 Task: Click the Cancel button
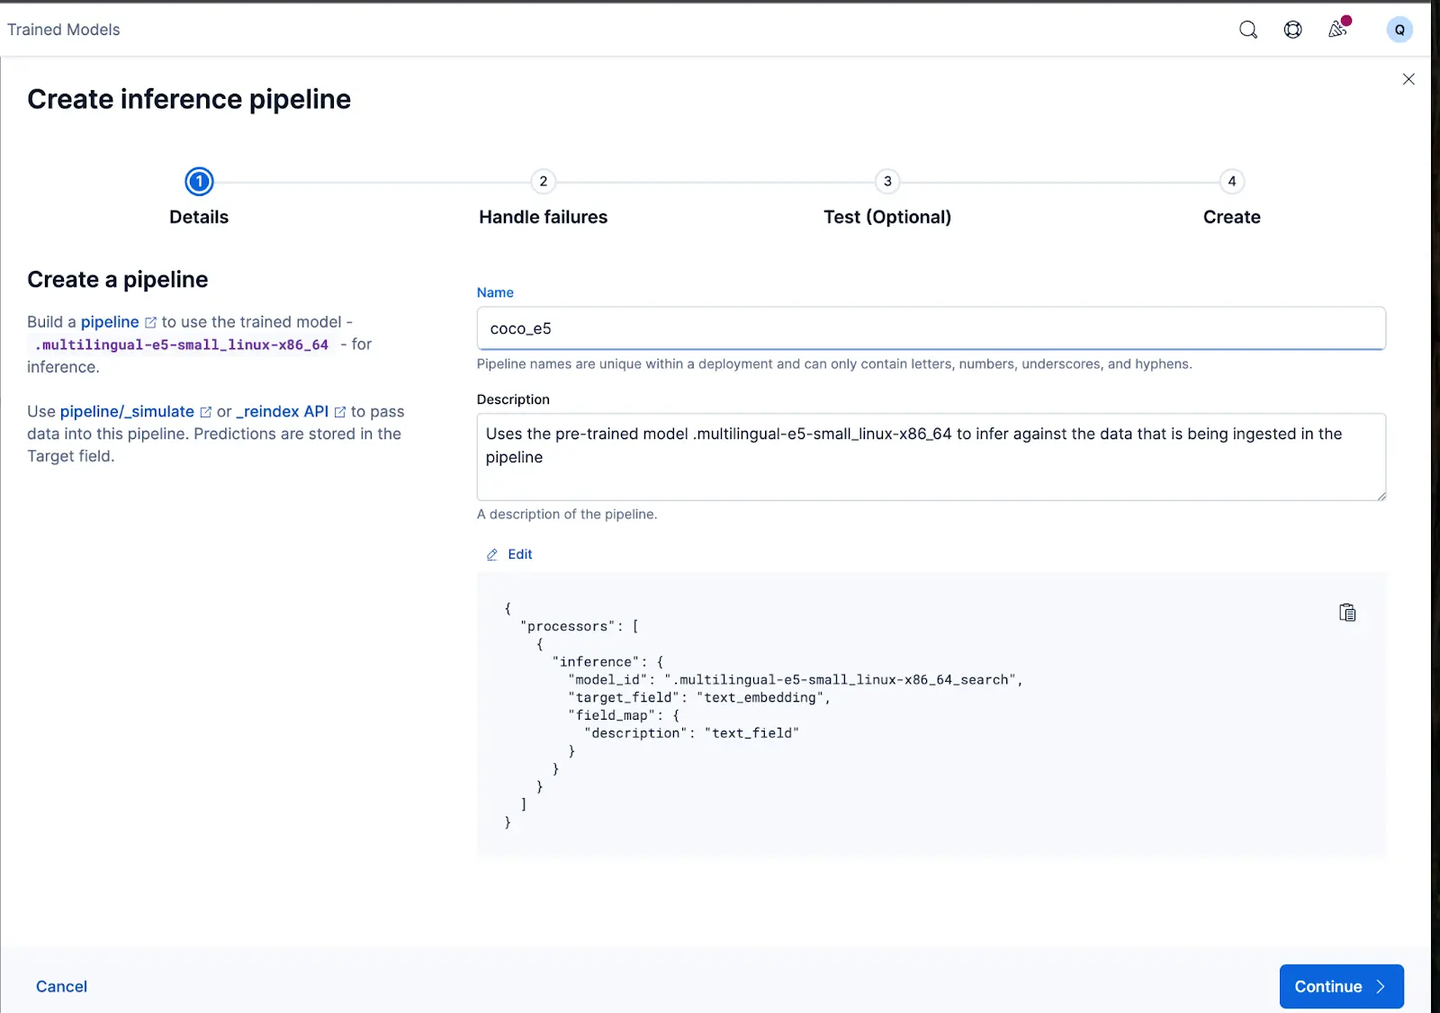point(62,986)
